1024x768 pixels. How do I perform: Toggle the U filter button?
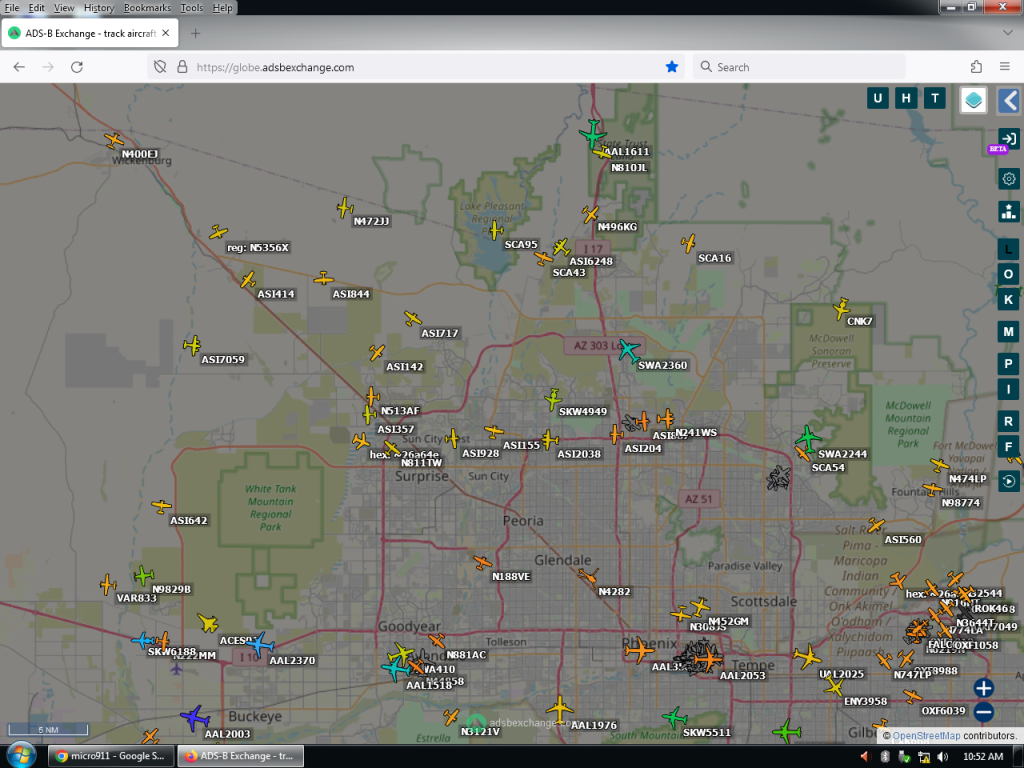pyautogui.click(x=877, y=99)
